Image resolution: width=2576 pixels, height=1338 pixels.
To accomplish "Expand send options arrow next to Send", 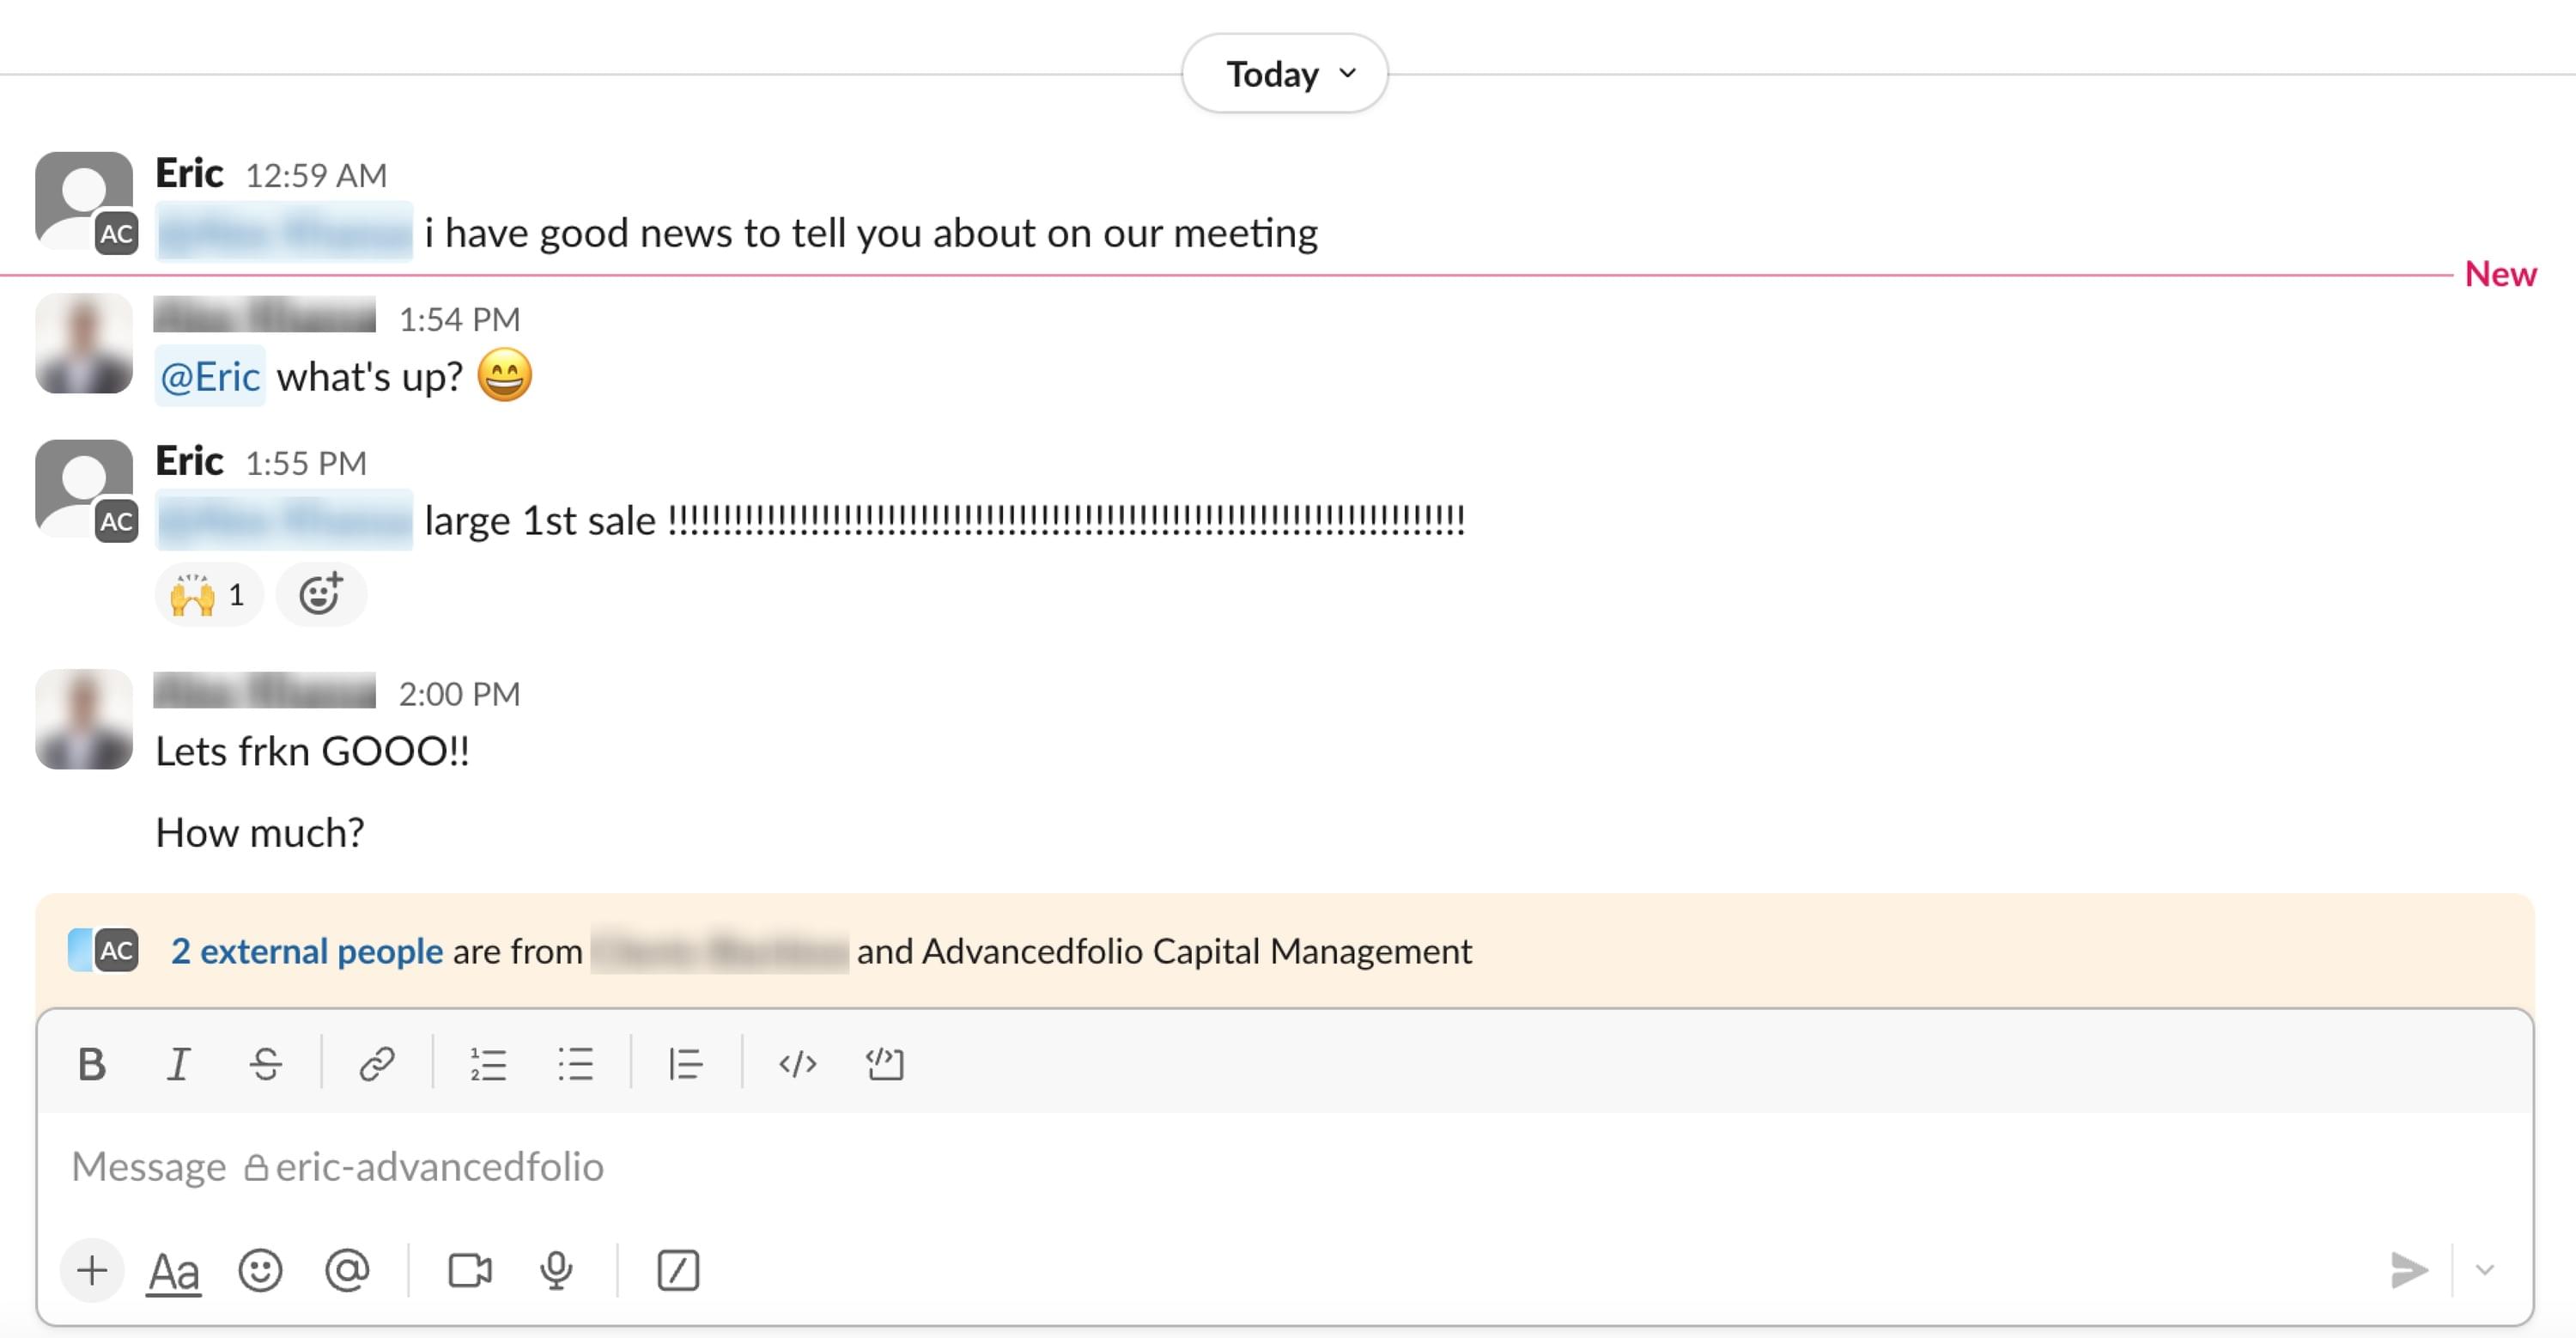I will [2485, 1271].
